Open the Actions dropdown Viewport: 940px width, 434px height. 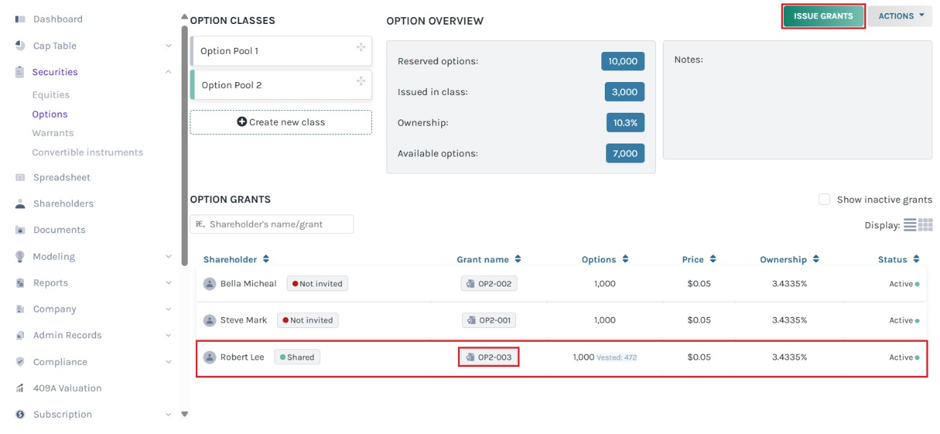pos(900,16)
